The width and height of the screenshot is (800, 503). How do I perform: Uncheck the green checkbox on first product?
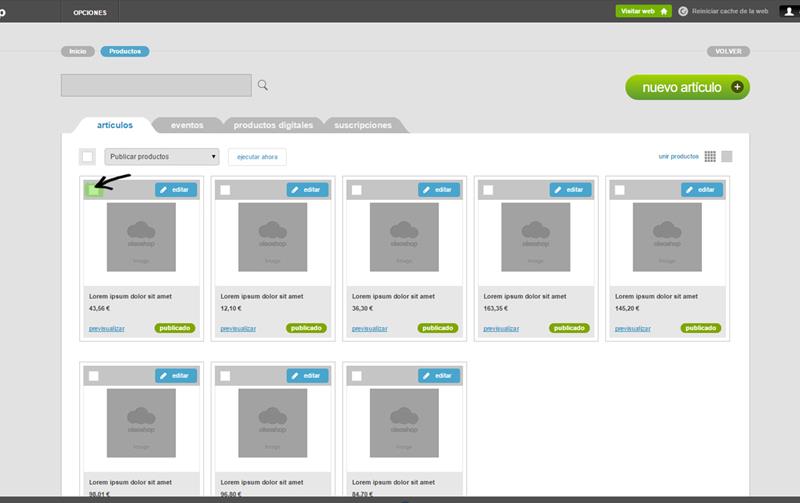[94, 189]
